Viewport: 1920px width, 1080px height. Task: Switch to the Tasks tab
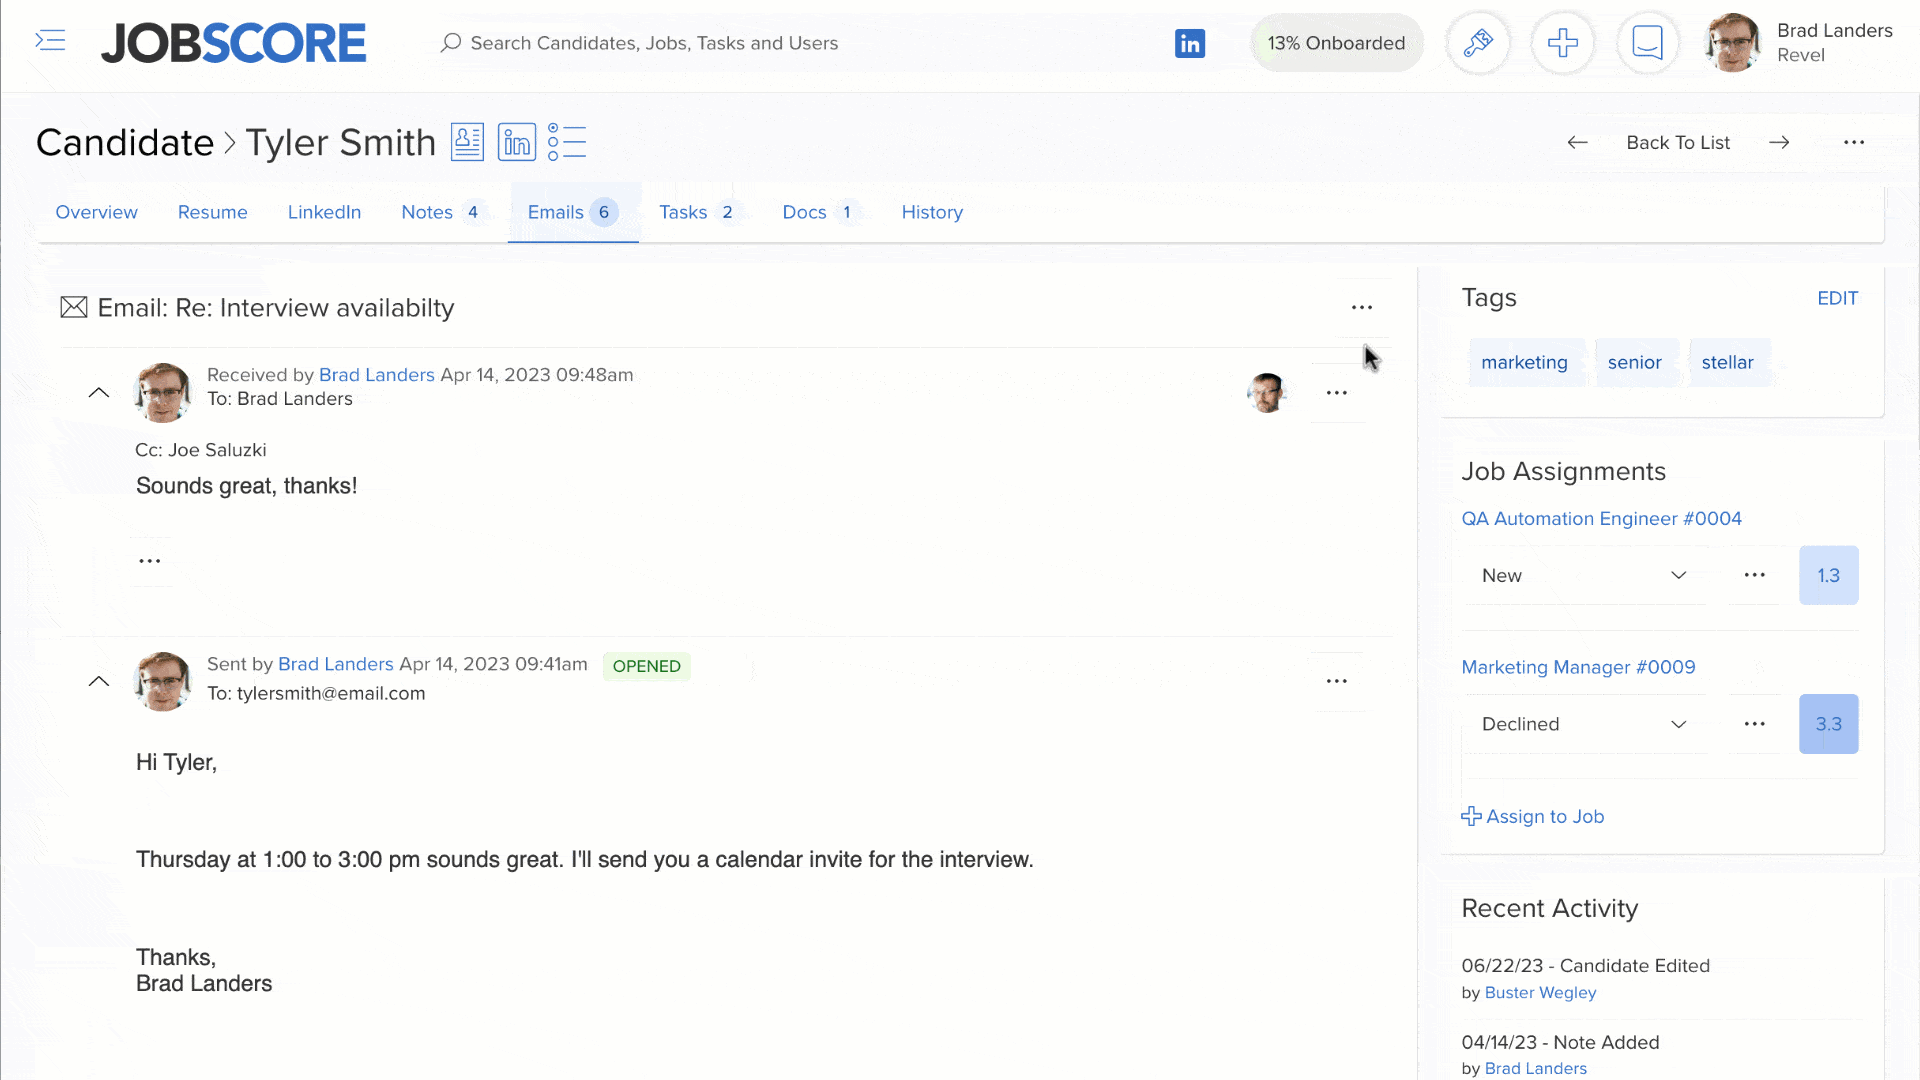[x=699, y=212]
